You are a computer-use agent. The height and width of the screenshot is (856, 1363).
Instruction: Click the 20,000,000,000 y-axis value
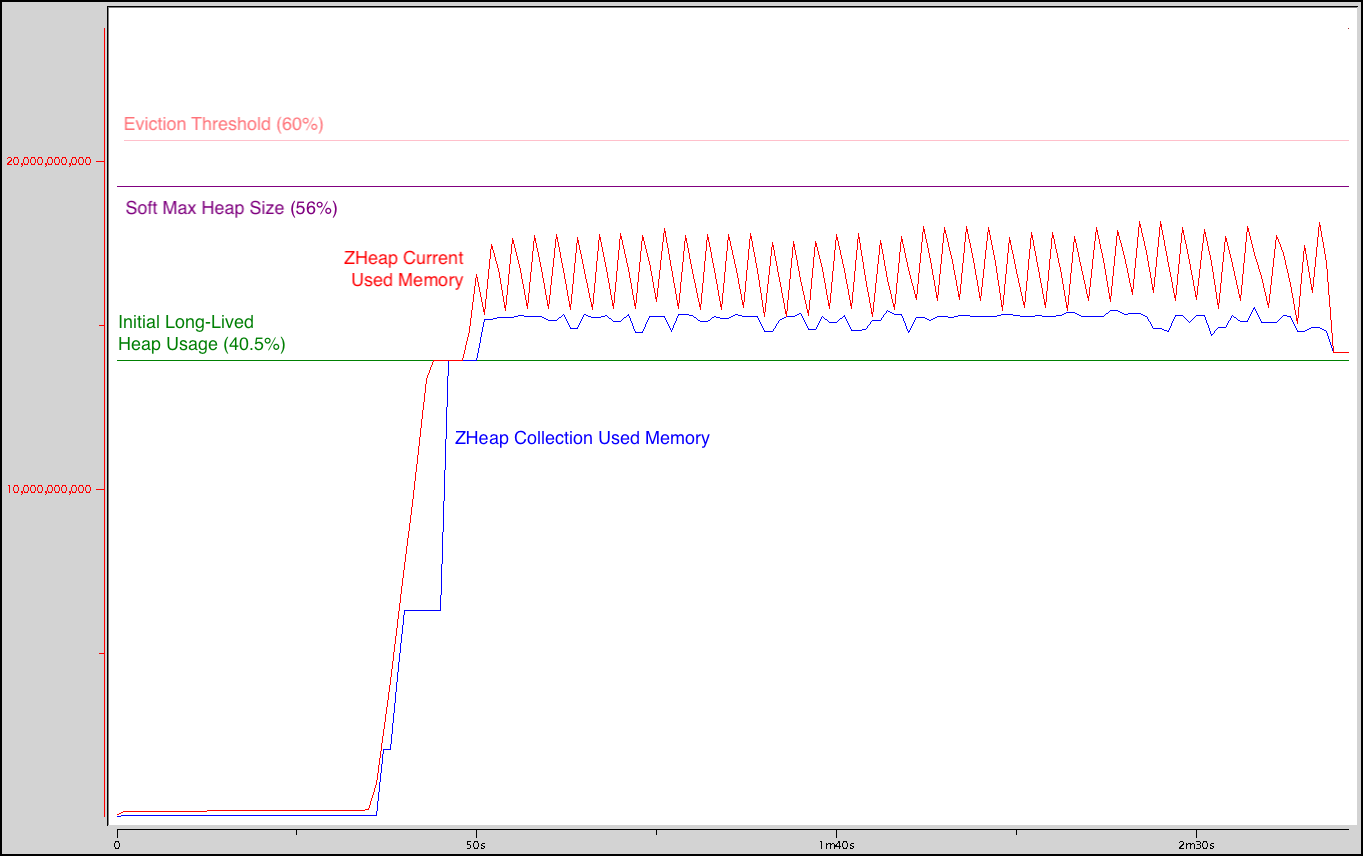(49, 160)
